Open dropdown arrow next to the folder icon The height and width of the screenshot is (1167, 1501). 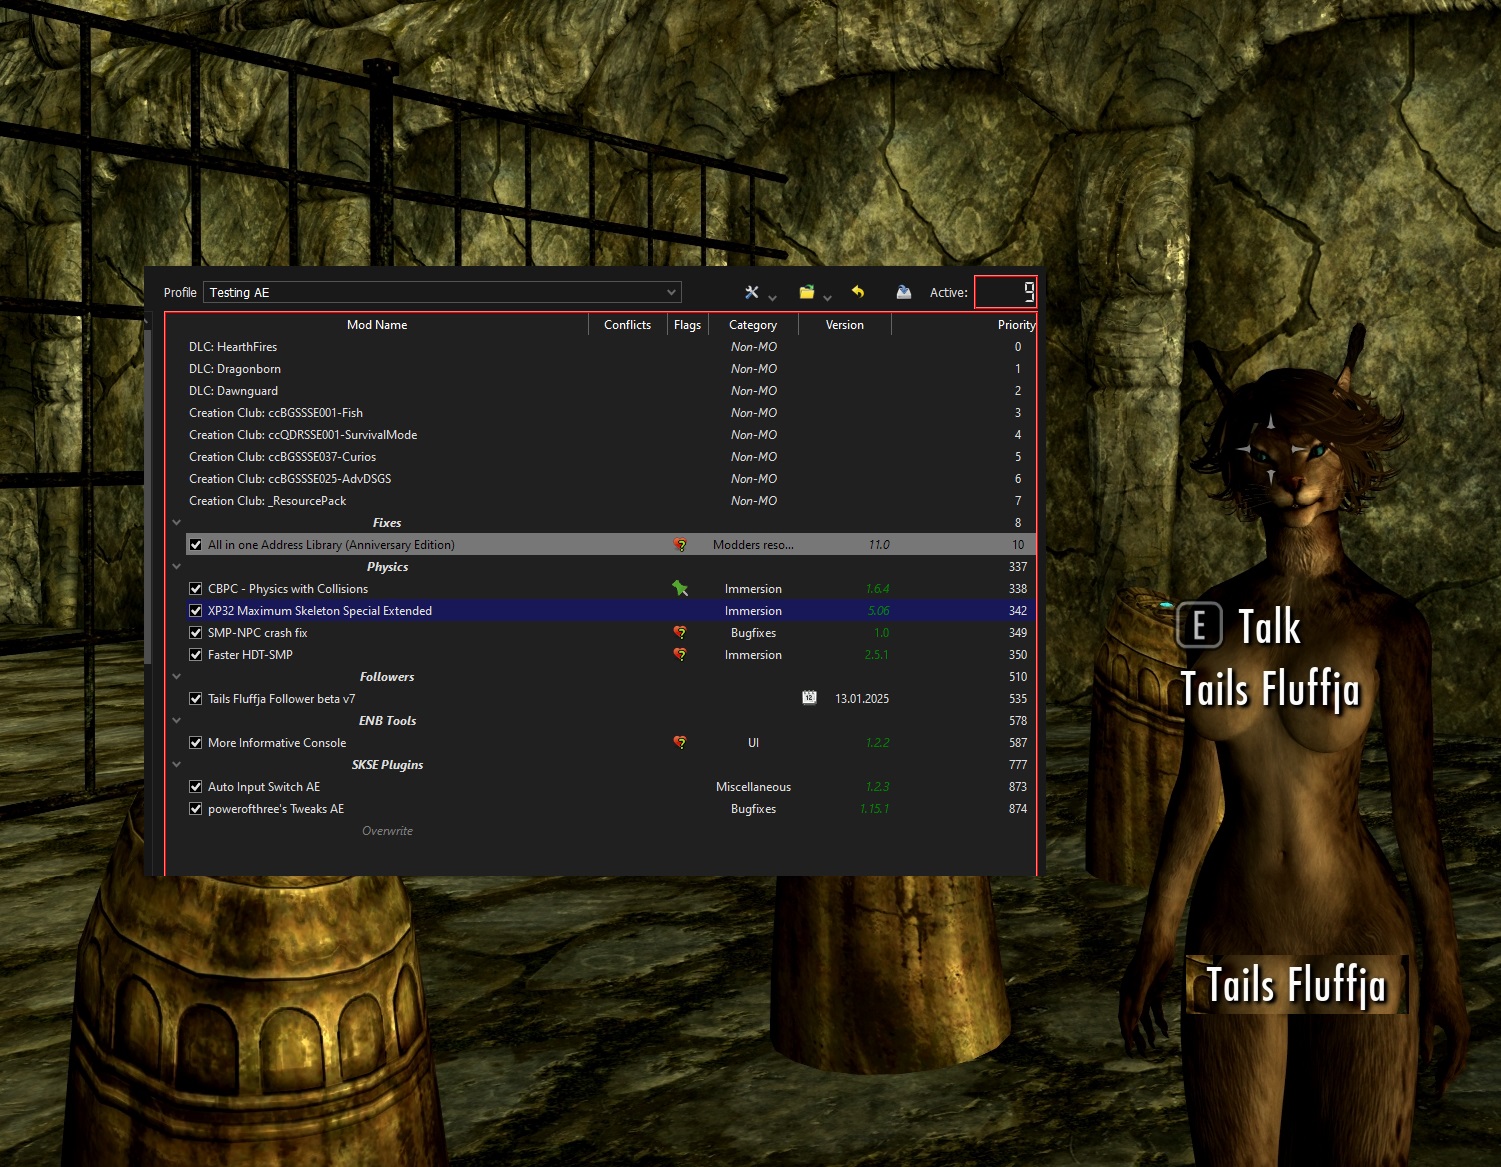[827, 297]
